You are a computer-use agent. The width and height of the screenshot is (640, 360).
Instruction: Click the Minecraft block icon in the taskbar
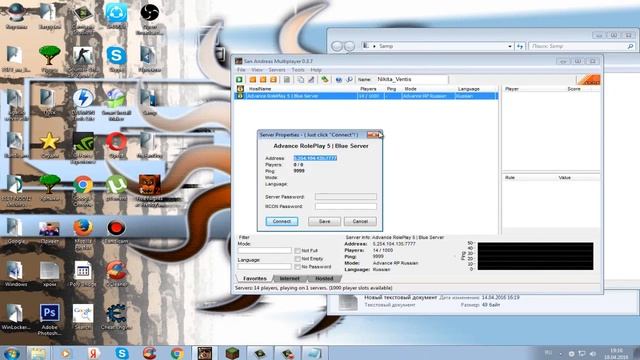232,353
